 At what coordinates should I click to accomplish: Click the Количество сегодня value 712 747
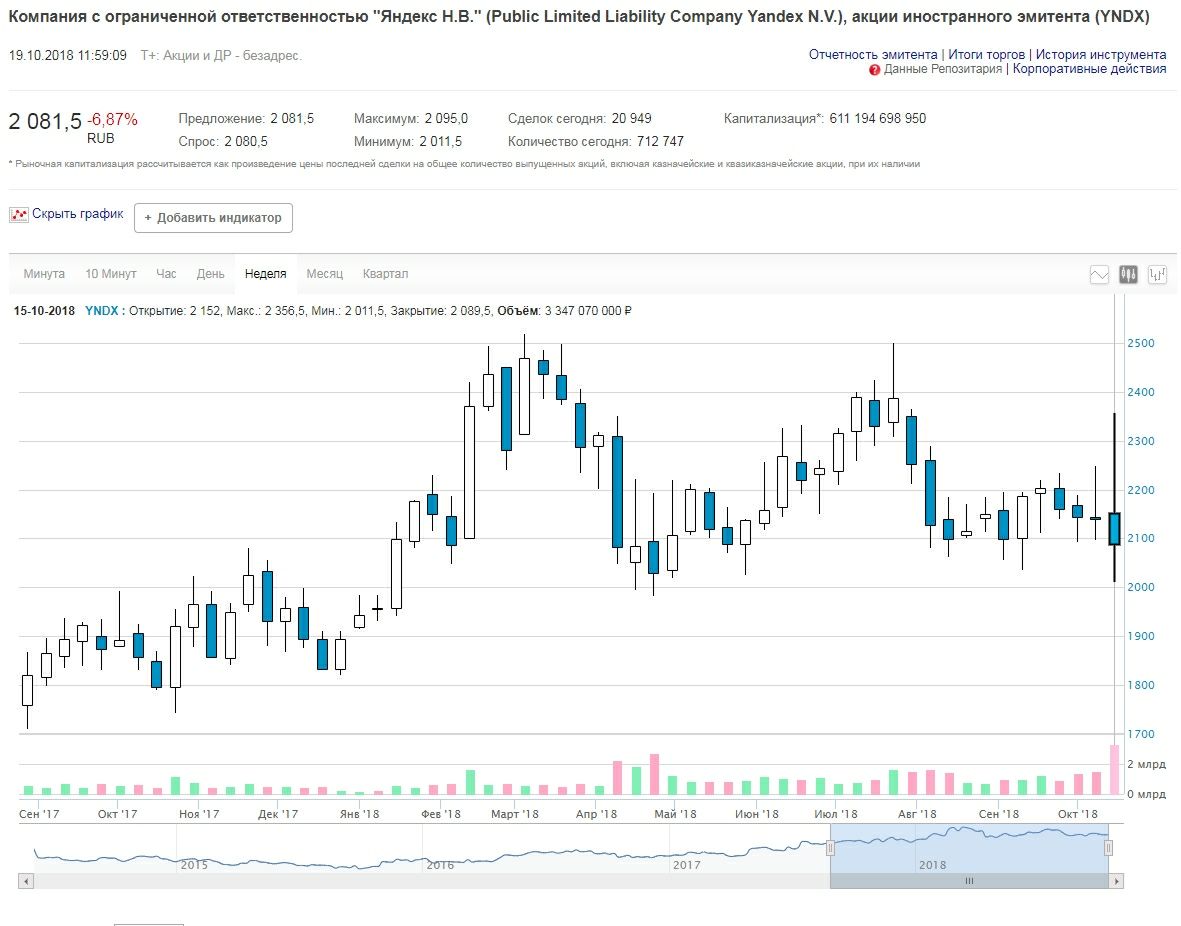coord(660,141)
